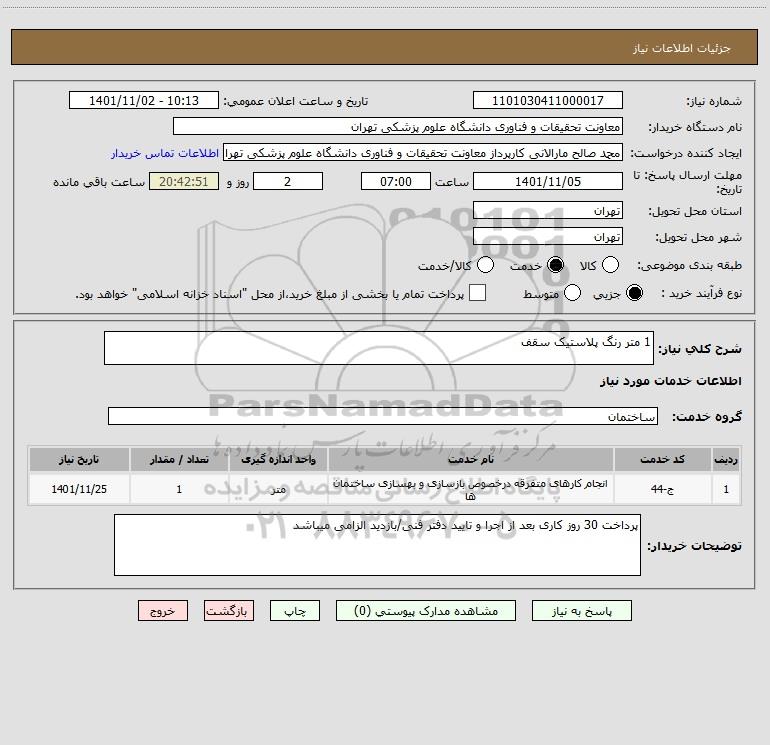Viewport: 770px width, 745px height.
Task: Click the unit cell متر
Action: (x=278, y=489)
